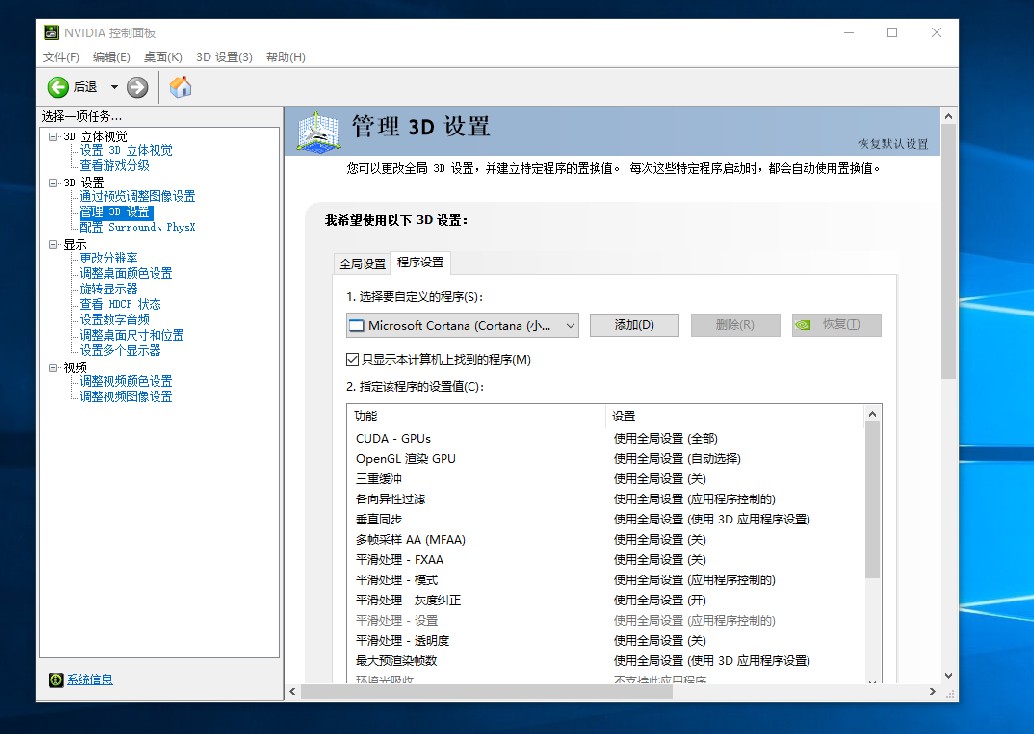The image size is (1034, 734).
Task: Open the Microsoft Cortana program dropdown
Action: click(569, 325)
